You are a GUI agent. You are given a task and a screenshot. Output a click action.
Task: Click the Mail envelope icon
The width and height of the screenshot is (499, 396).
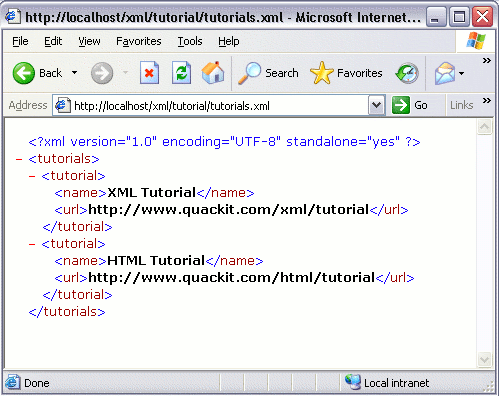coord(445,73)
